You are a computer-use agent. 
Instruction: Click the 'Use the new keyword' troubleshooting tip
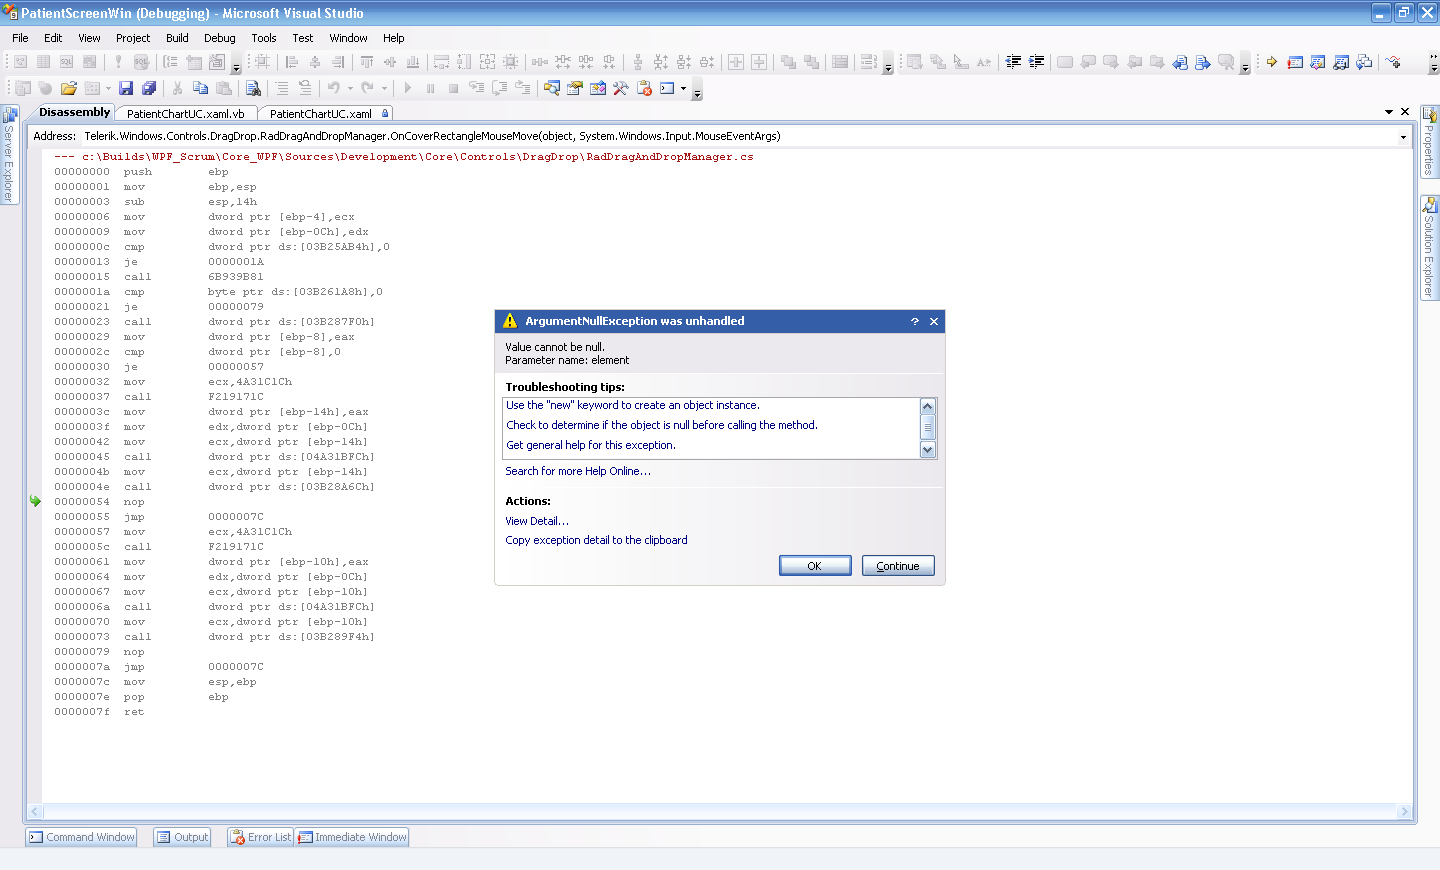pos(633,405)
